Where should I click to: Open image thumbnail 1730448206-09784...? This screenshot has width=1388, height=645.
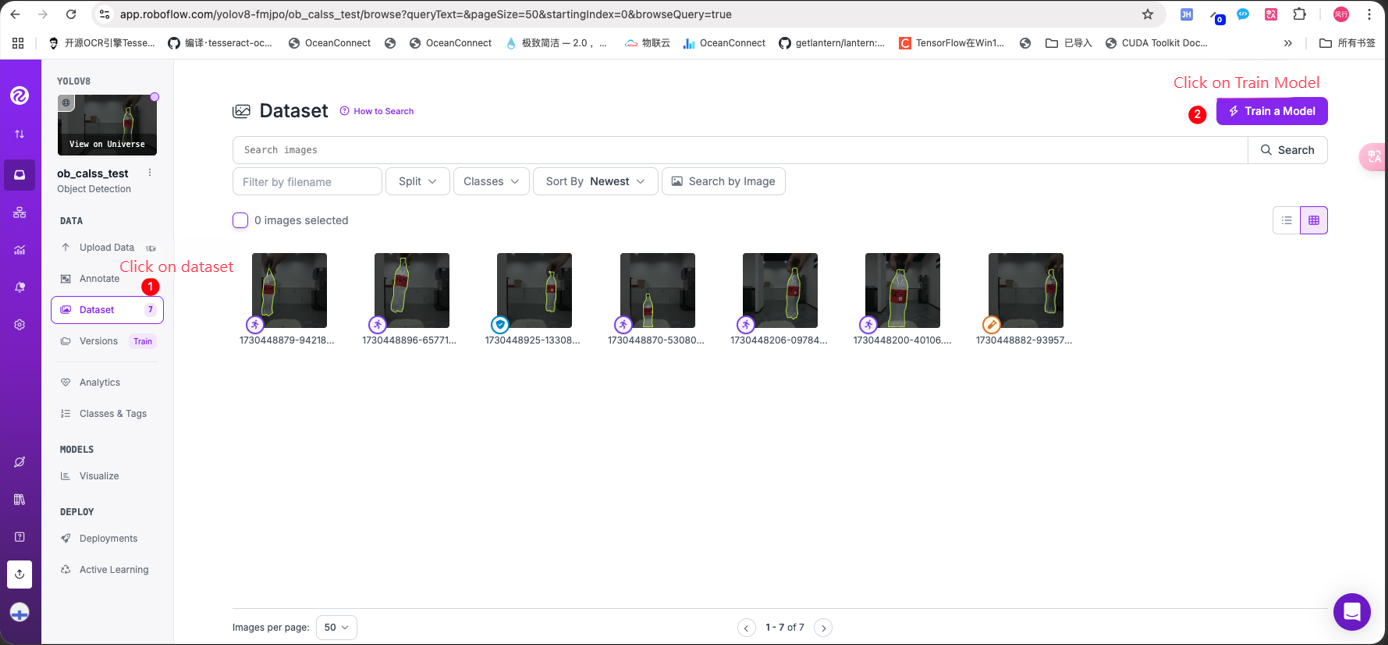coord(780,290)
